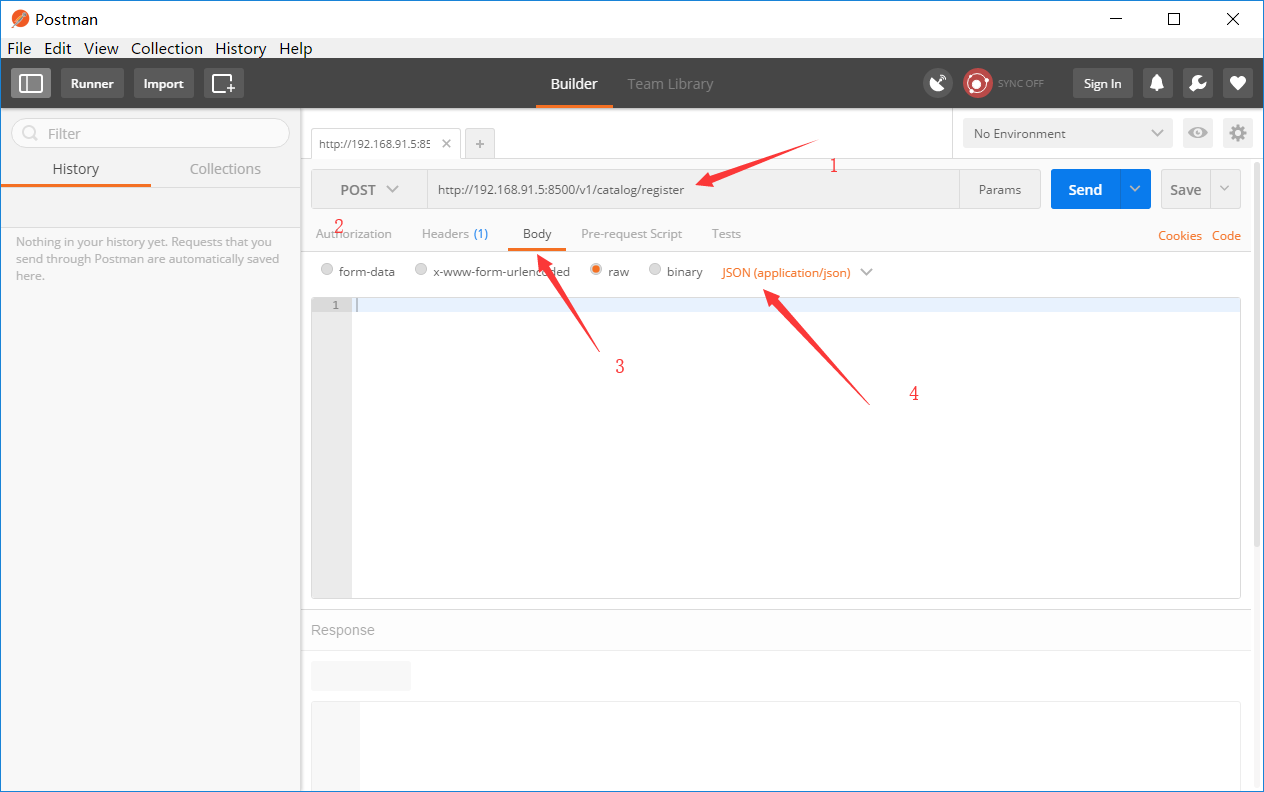1264x792 pixels.
Task: Click the interceptor satellite icon
Action: tap(938, 83)
